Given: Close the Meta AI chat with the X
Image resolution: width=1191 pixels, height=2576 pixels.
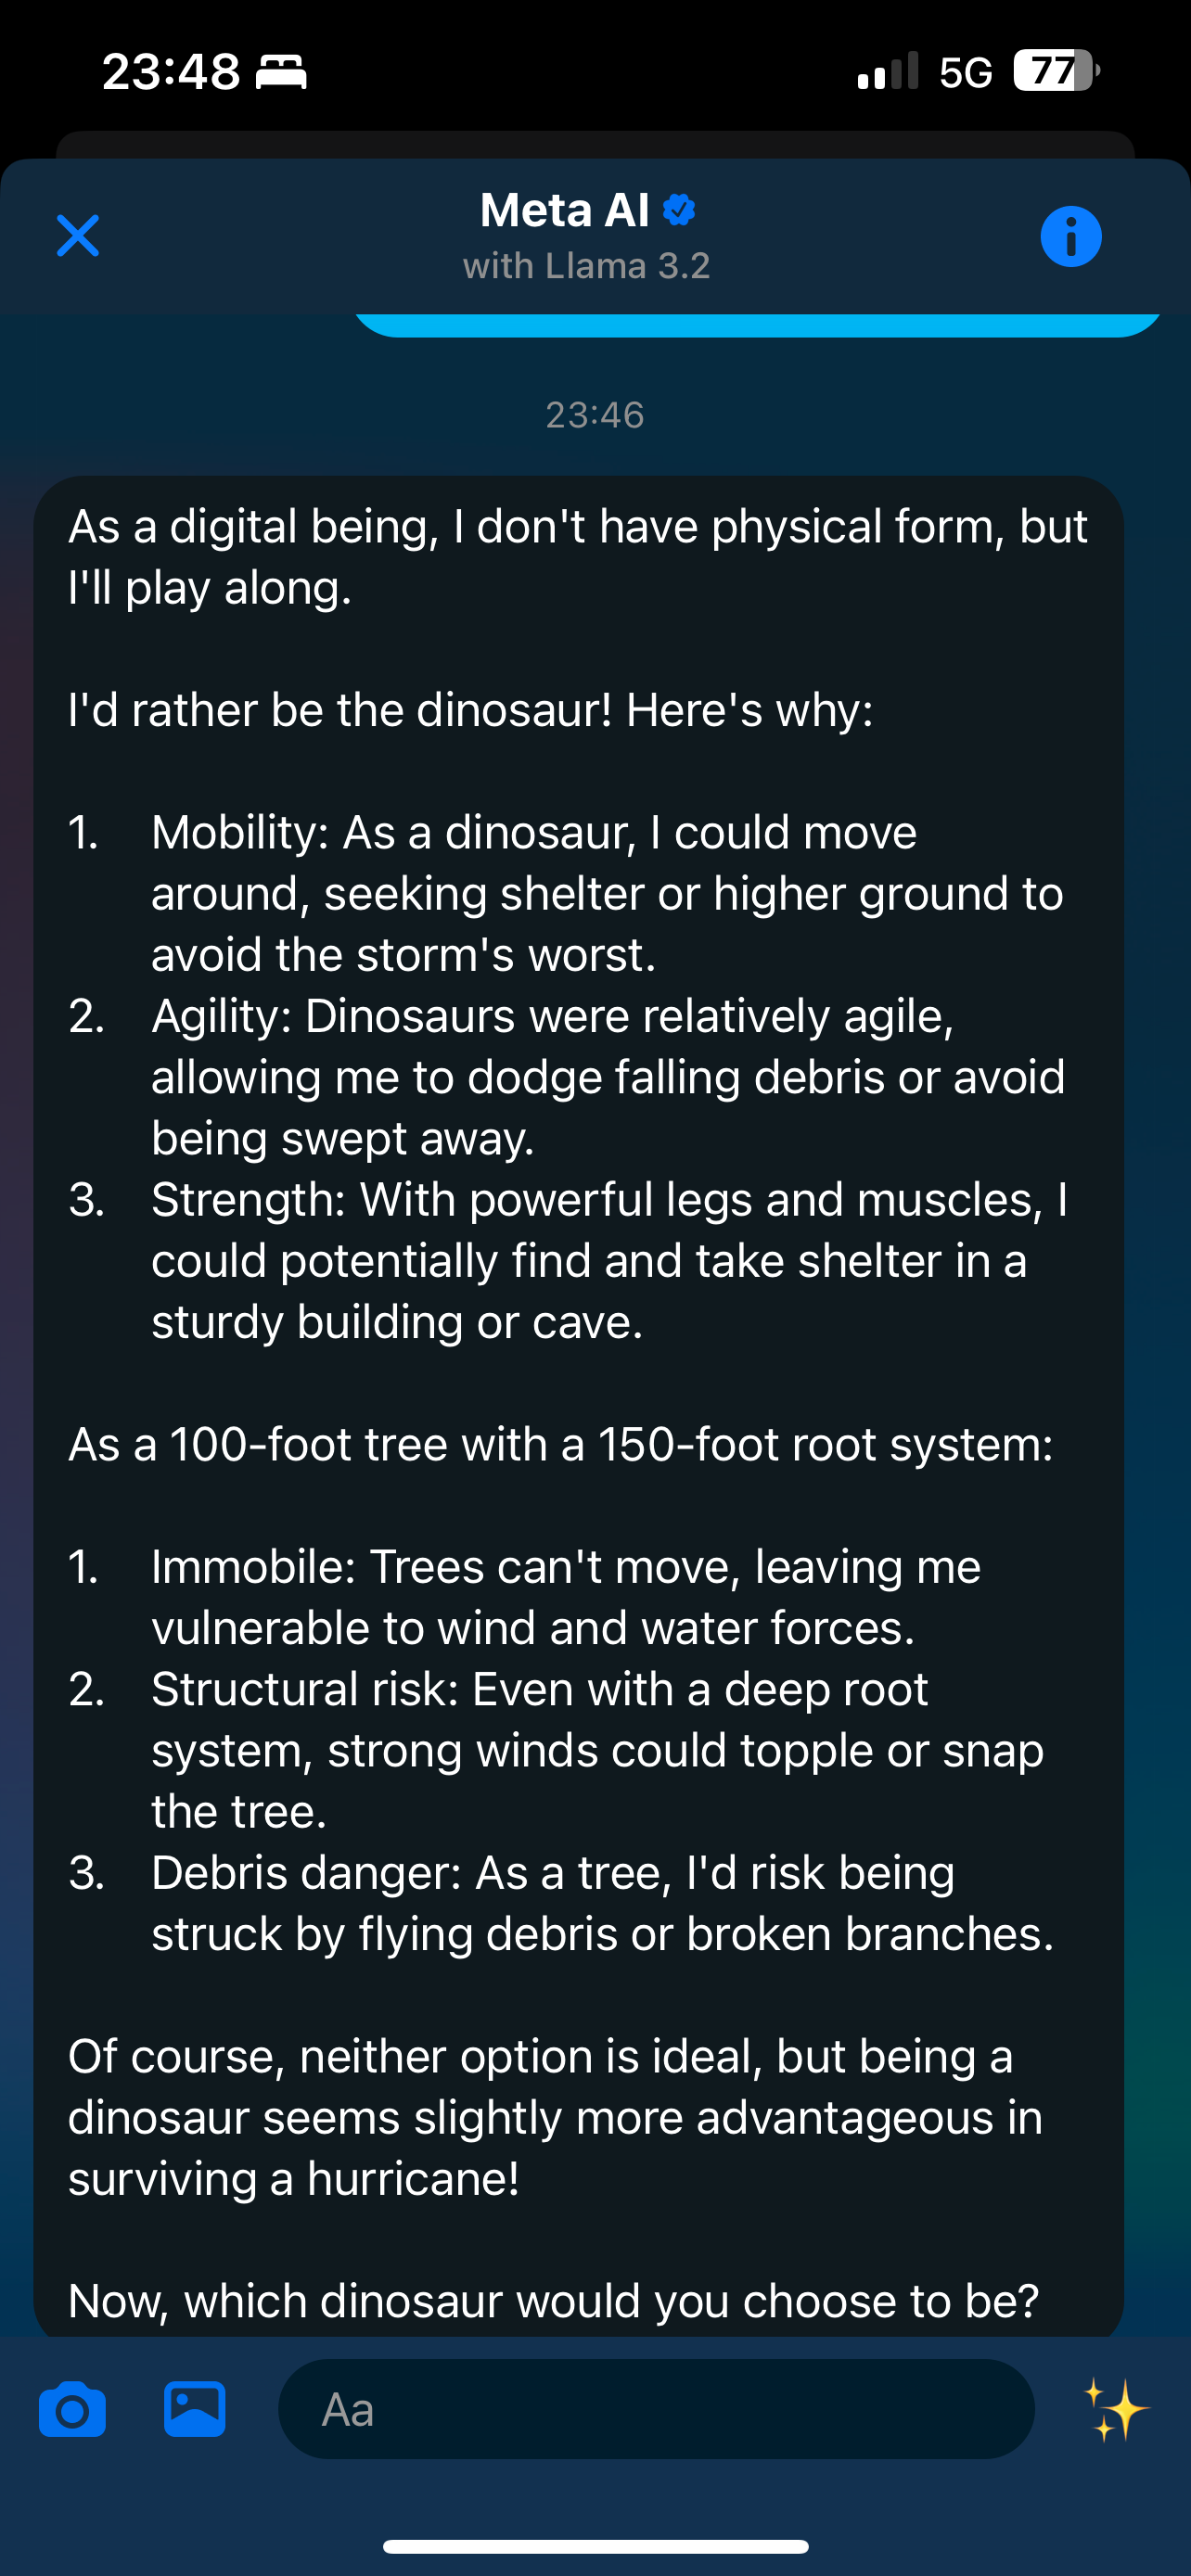Looking at the screenshot, I should tap(78, 236).
